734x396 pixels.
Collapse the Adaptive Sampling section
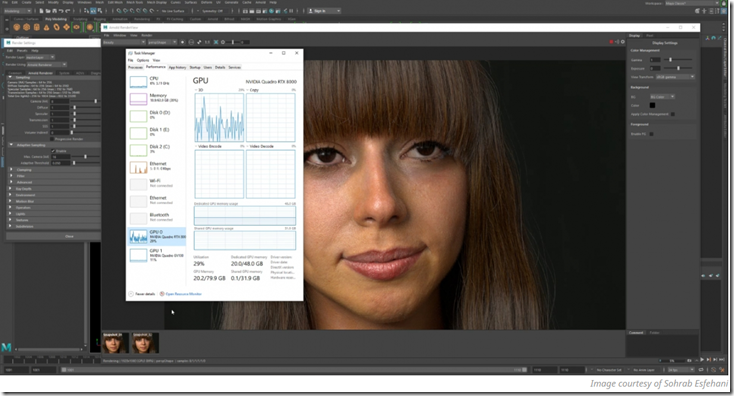(11, 145)
